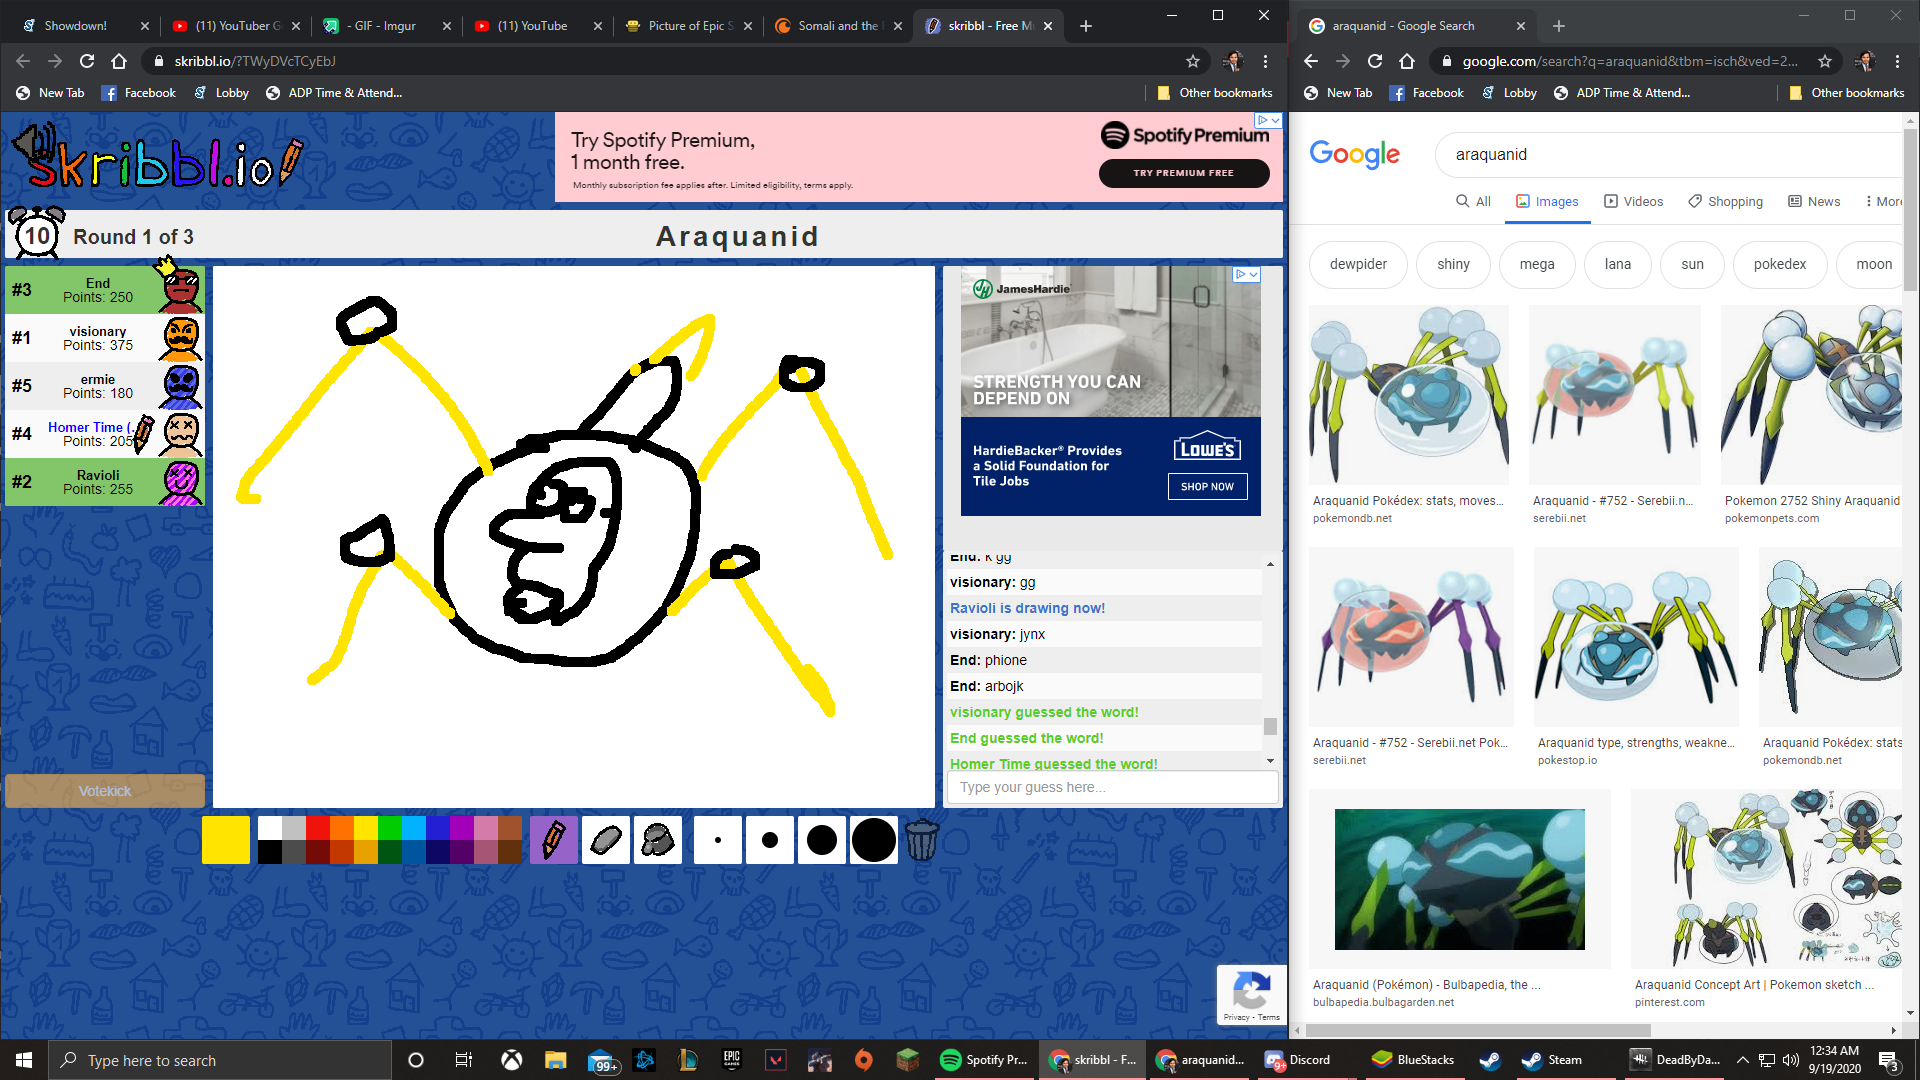Switch to Videos results tab
Viewport: 1920px width, 1080px height.
(1634, 201)
